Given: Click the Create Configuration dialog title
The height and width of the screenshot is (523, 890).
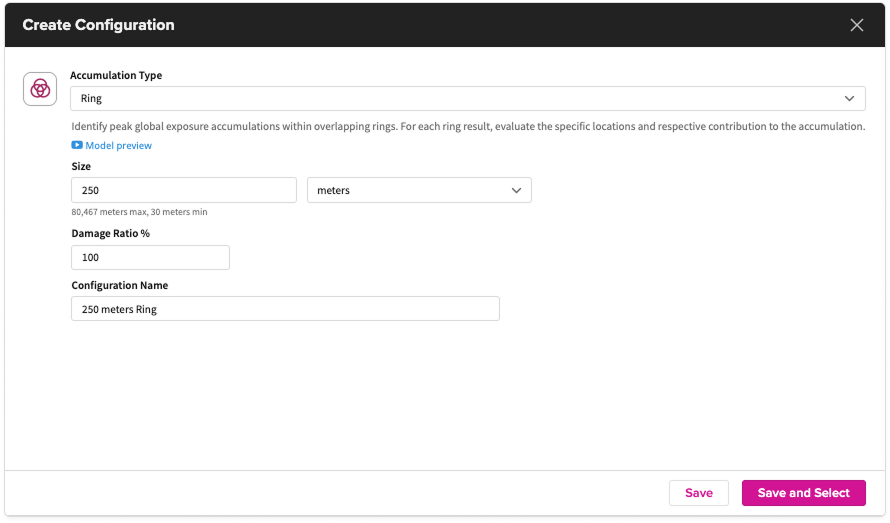Looking at the screenshot, I should 98,25.
